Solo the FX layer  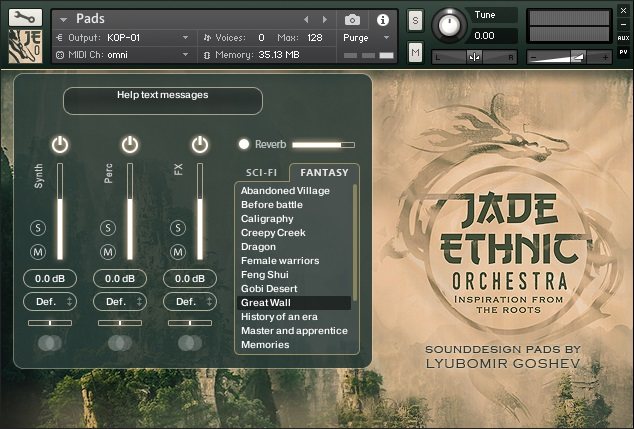tap(178, 228)
